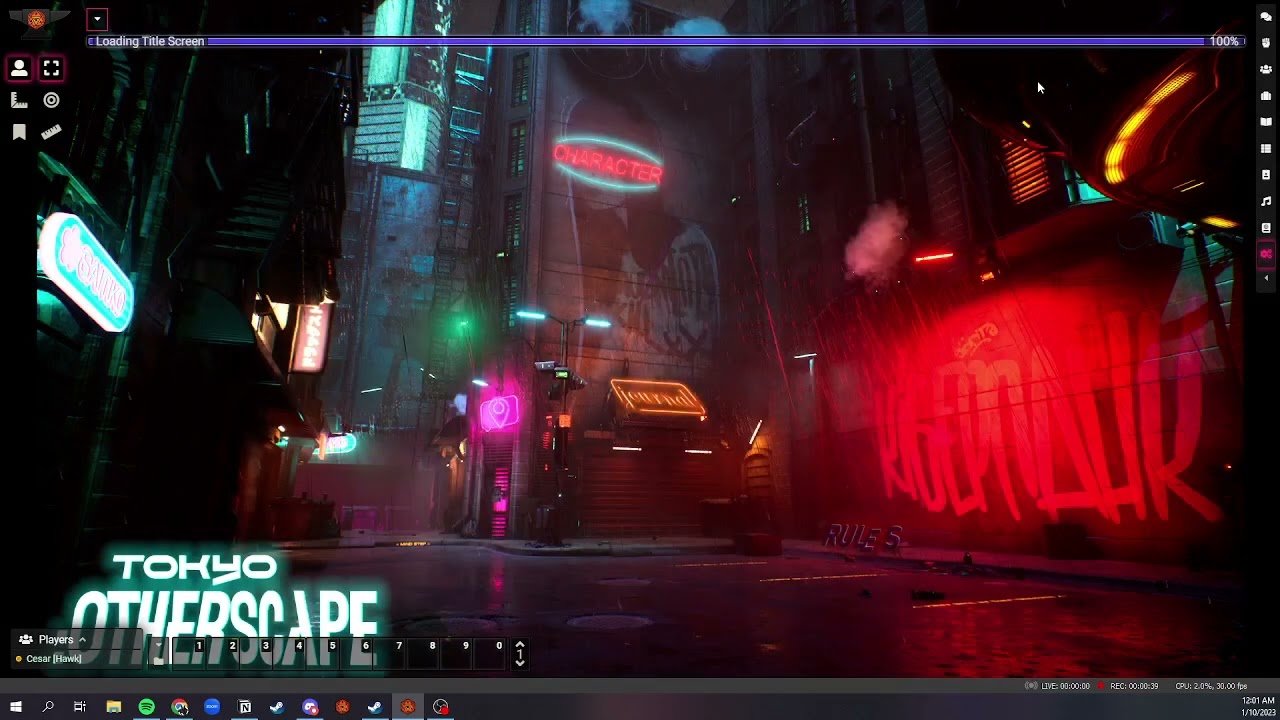Click the neon CHARACTER sign

(607, 165)
